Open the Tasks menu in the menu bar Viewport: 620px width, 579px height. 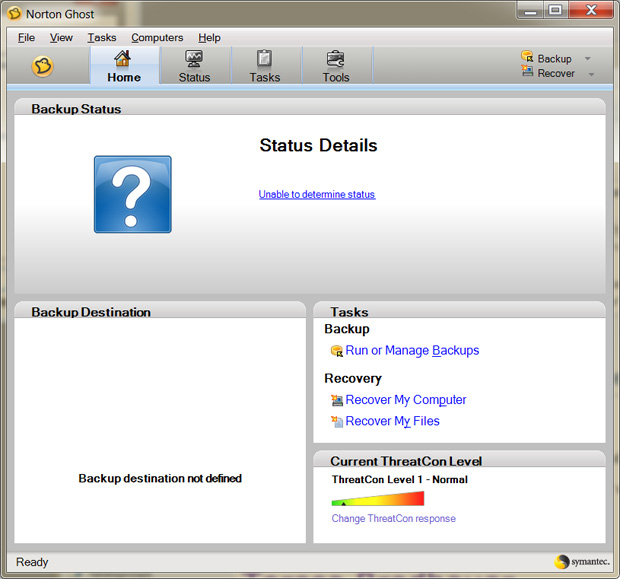tap(102, 38)
